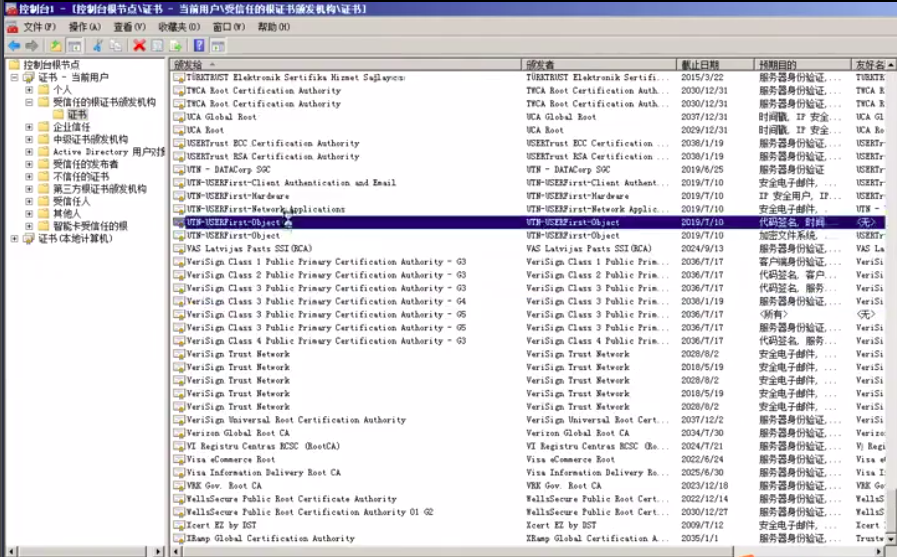Sort by 友好名 column header
Viewport: 897px width, 557px height.
[x=868, y=65]
